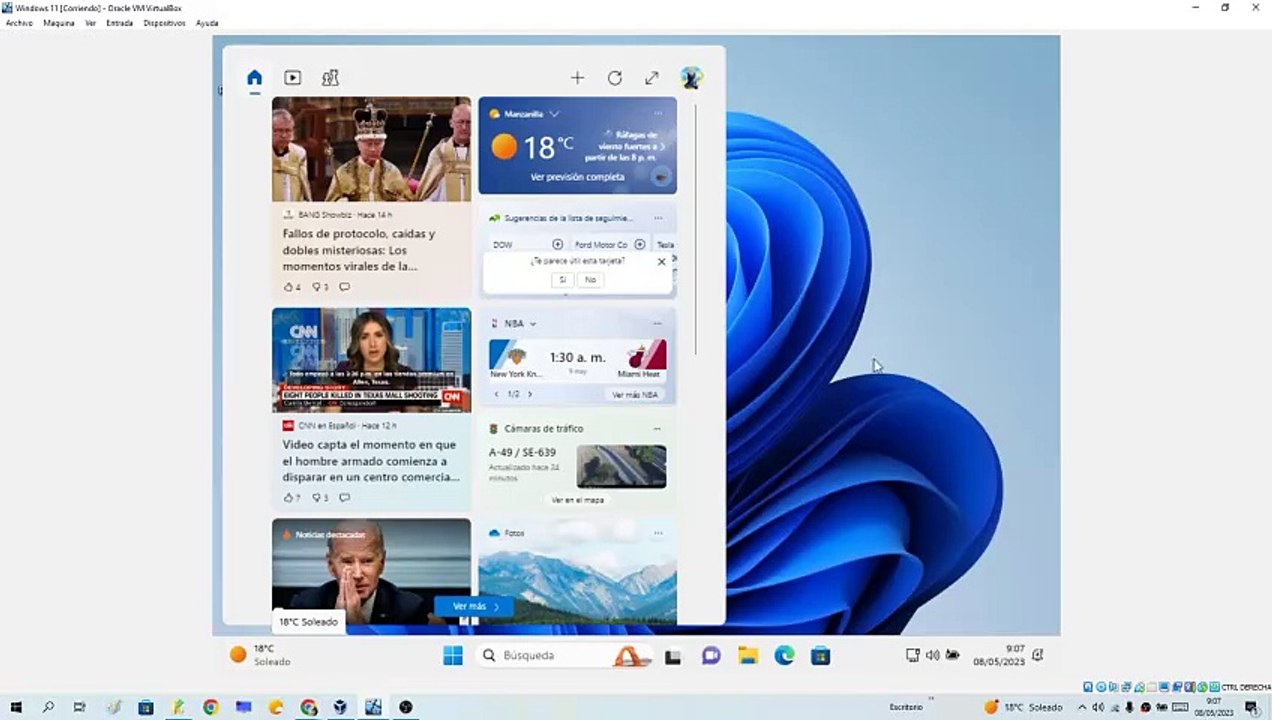Add a widget with the plus icon
This screenshot has width=1272, height=720.
pos(577,78)
